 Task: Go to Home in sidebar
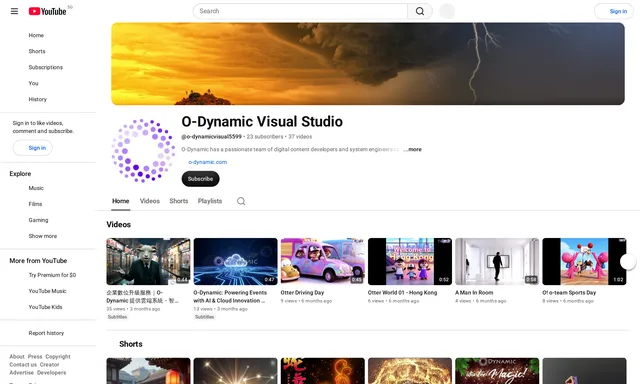36,36
